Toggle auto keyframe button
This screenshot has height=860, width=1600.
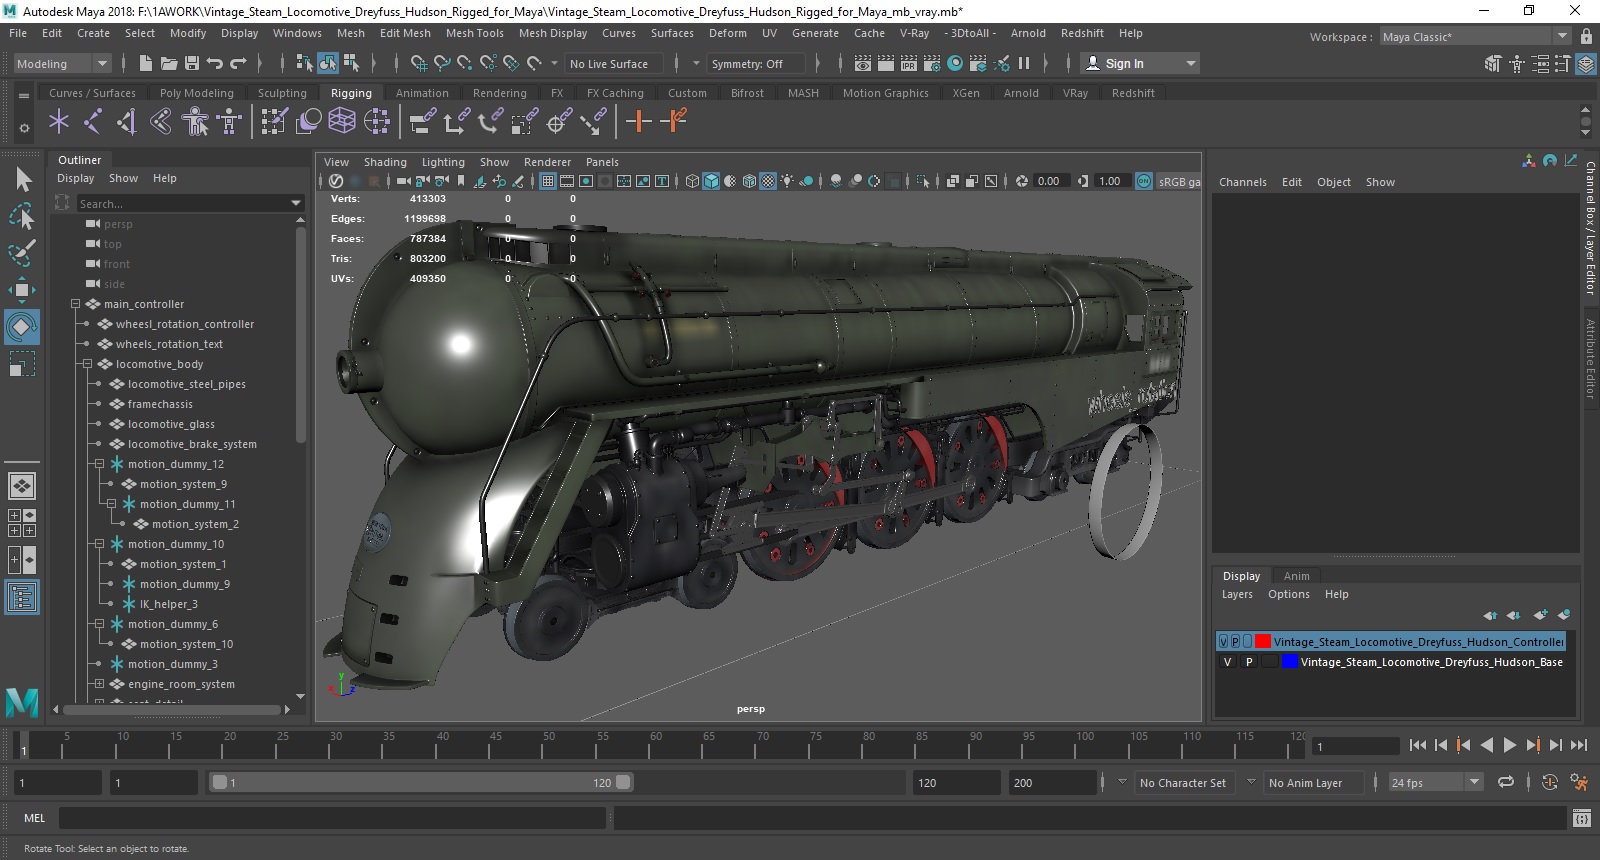(x=1550, y=782)
